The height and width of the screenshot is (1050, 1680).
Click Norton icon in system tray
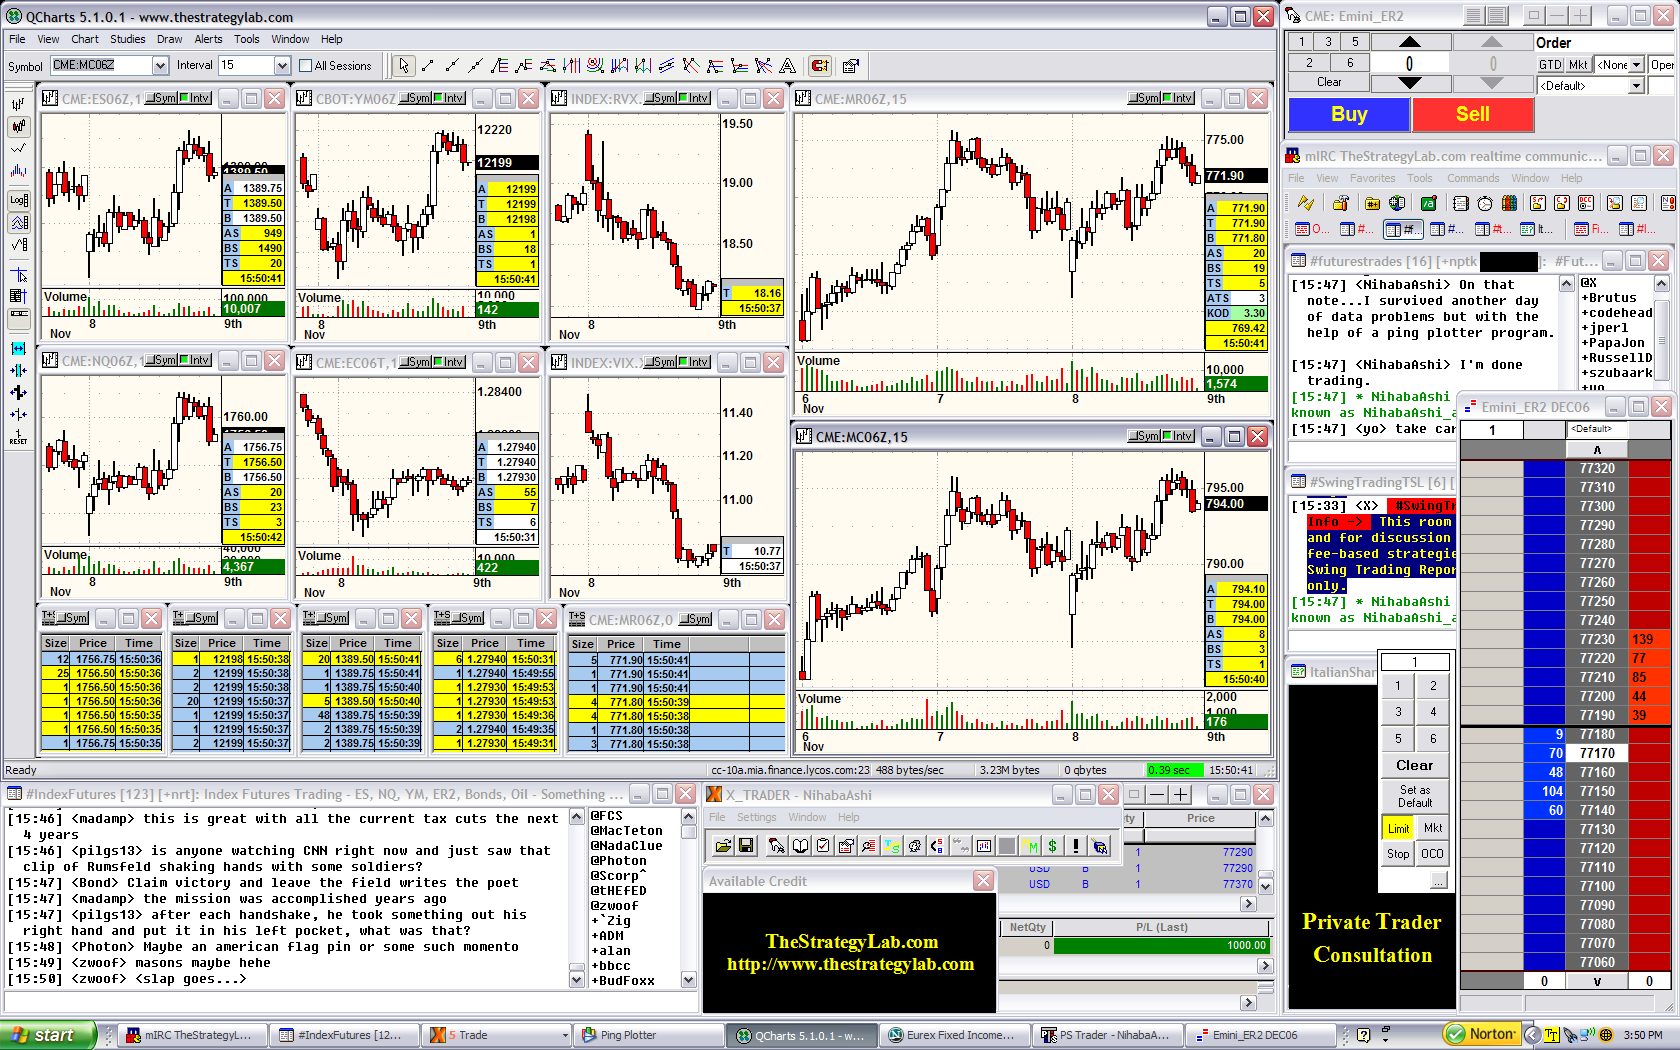coord(1482,1034)
